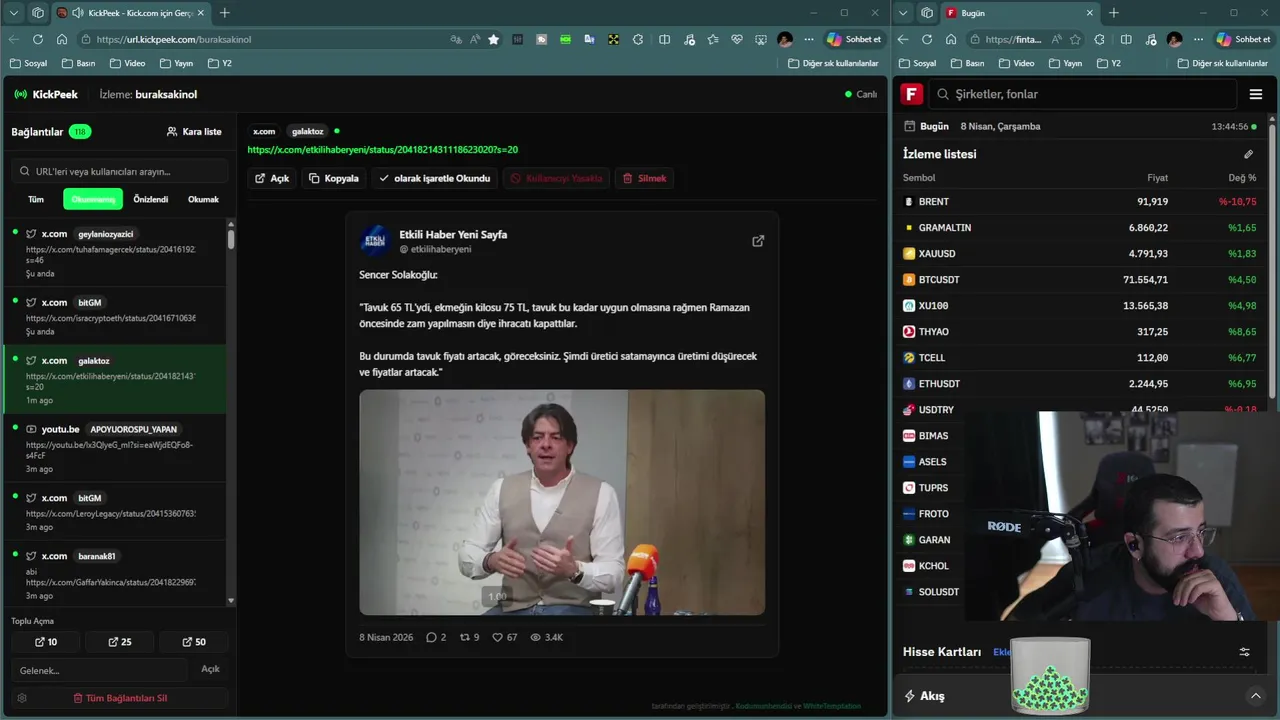Bulk open 25 links
1280x720 pixels.
pyautogui.click(x=120, y=642)
